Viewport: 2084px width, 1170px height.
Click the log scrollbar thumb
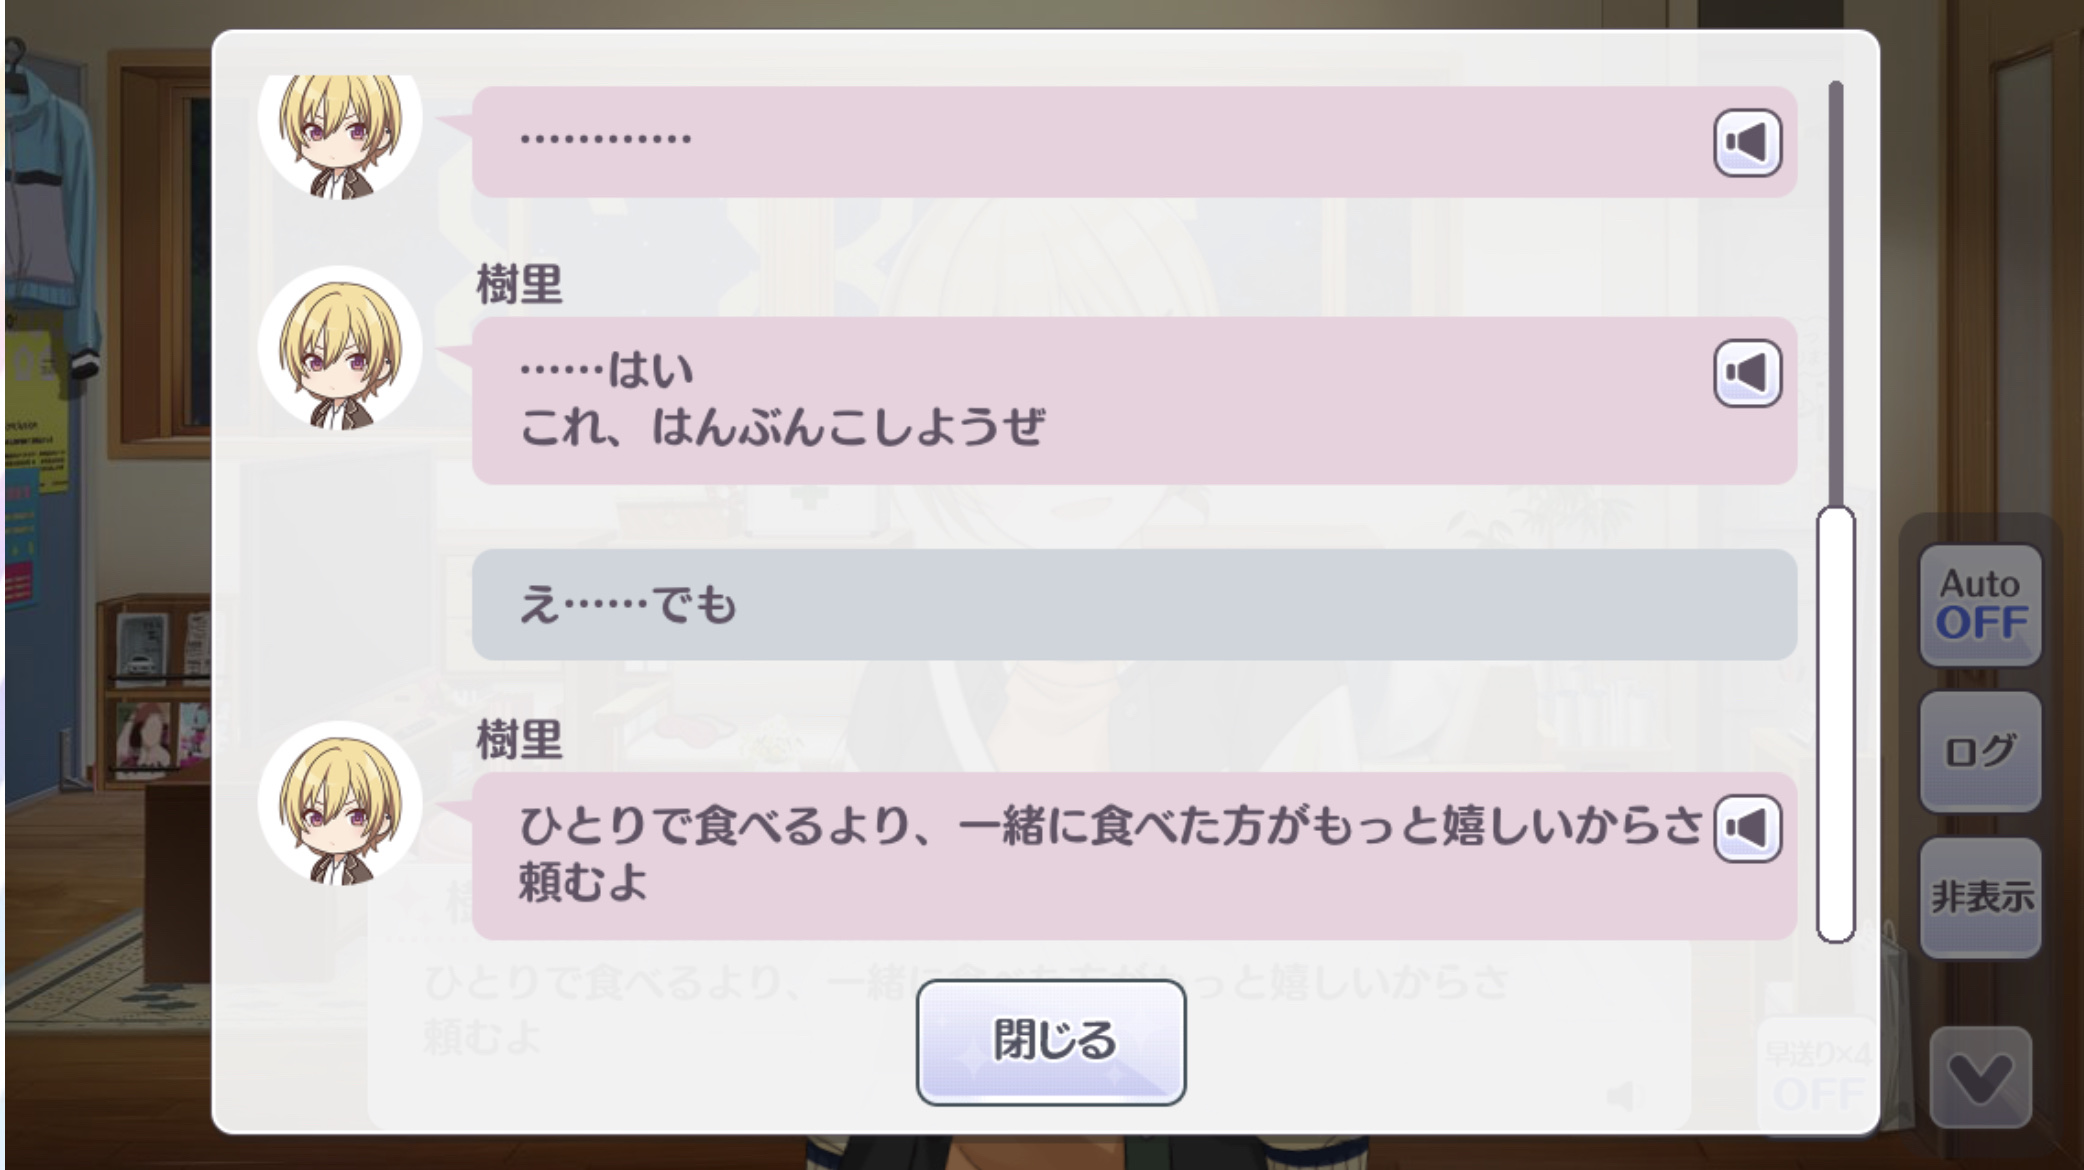point(1835,724)
